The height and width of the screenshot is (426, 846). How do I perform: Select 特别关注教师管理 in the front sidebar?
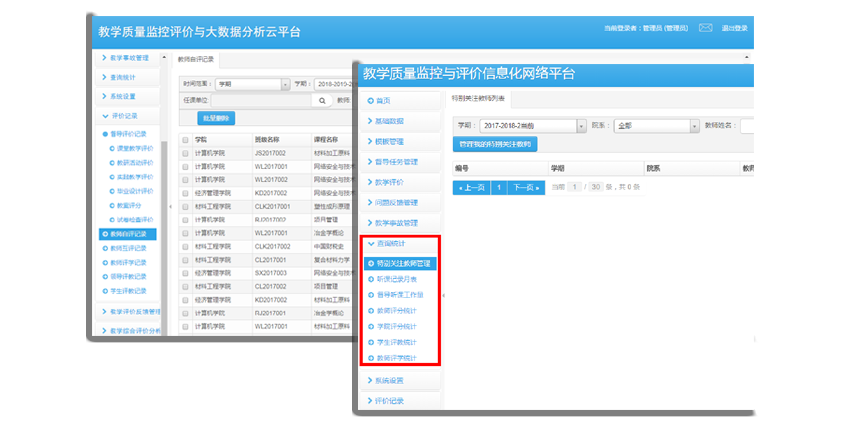pos(400,264)
